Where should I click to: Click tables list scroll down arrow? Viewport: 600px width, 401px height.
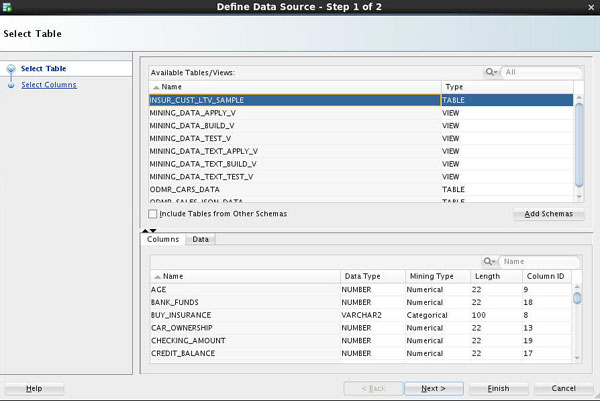pos(579,197)
